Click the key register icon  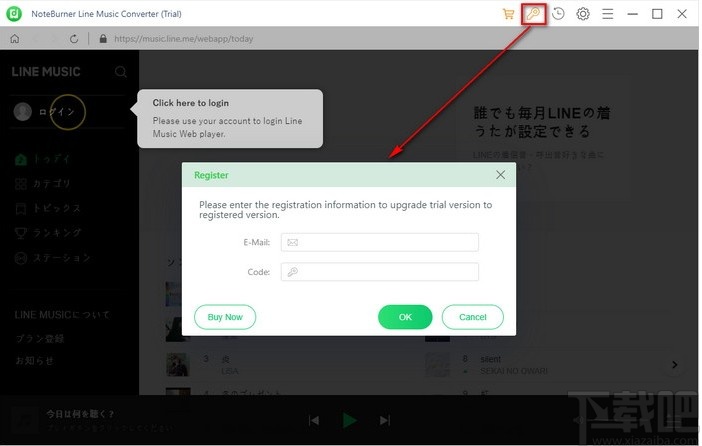pyautogui.click(x=533, y=14)
